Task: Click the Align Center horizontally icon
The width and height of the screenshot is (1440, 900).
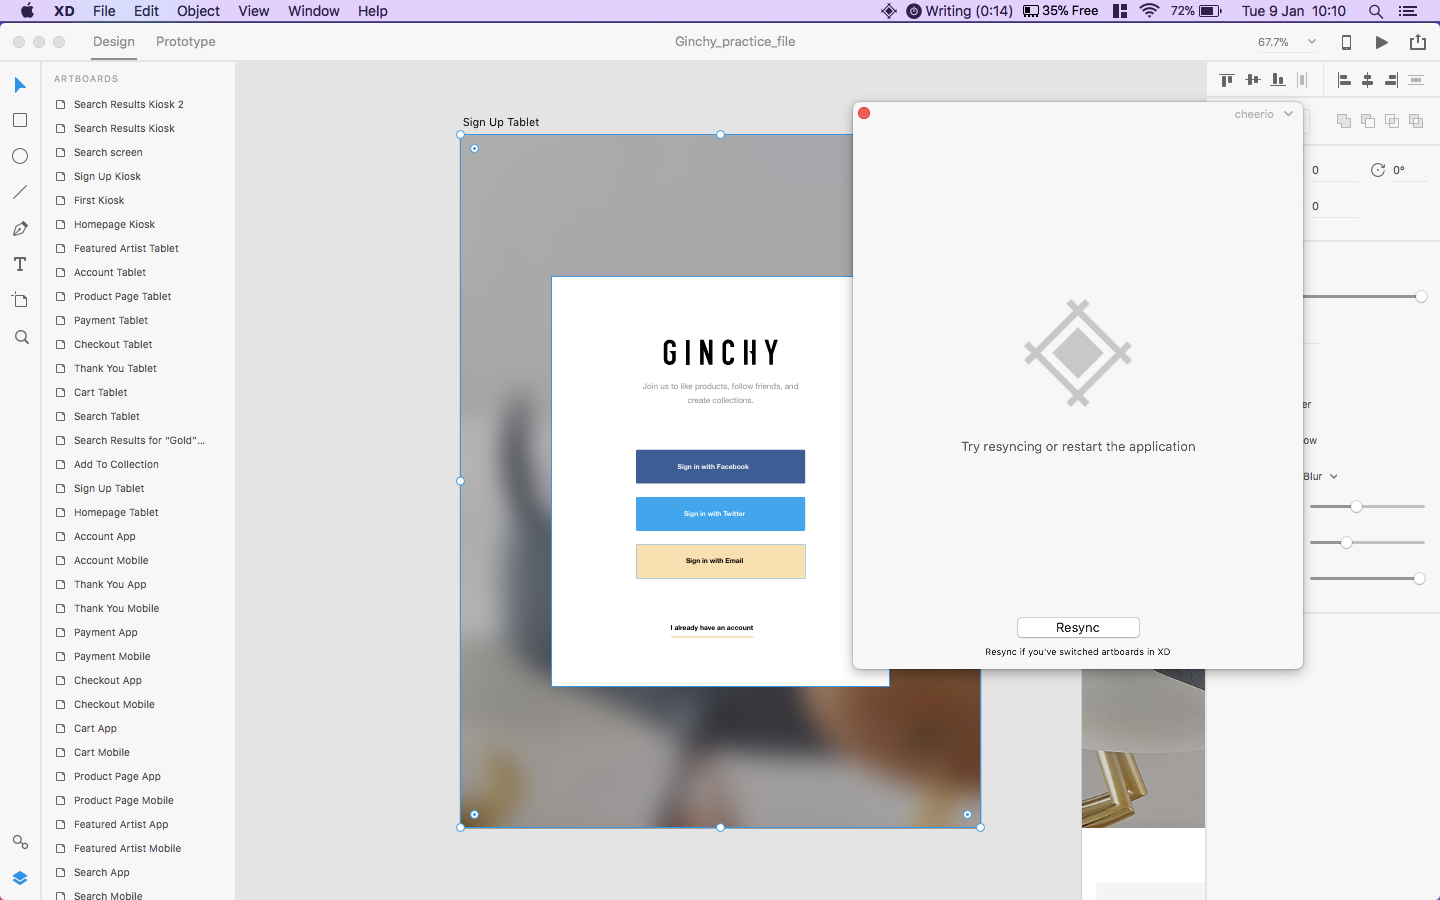Action: pos(1368,80)
